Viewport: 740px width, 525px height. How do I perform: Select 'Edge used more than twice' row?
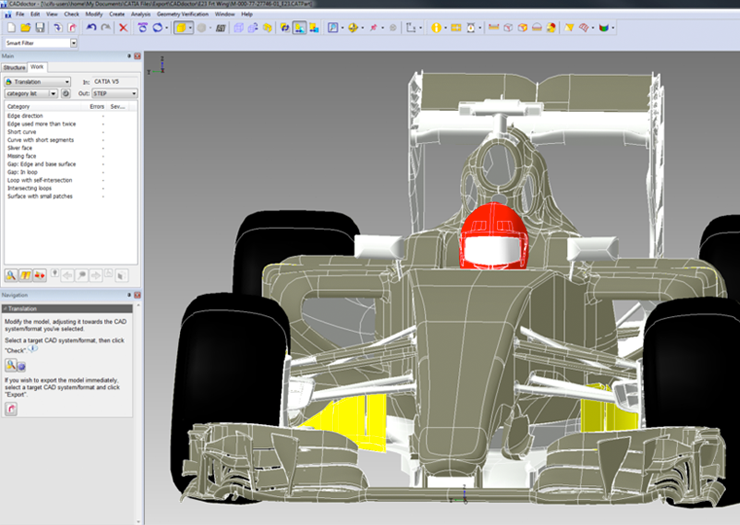[70, 124]
